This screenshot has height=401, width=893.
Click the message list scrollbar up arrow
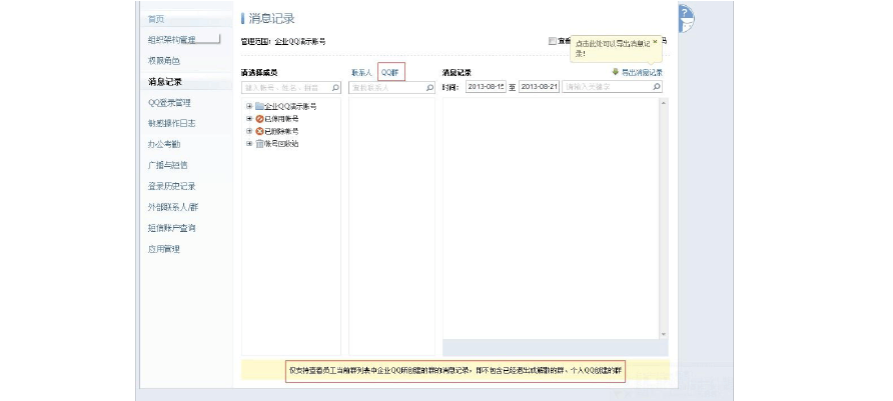(663, 102)
